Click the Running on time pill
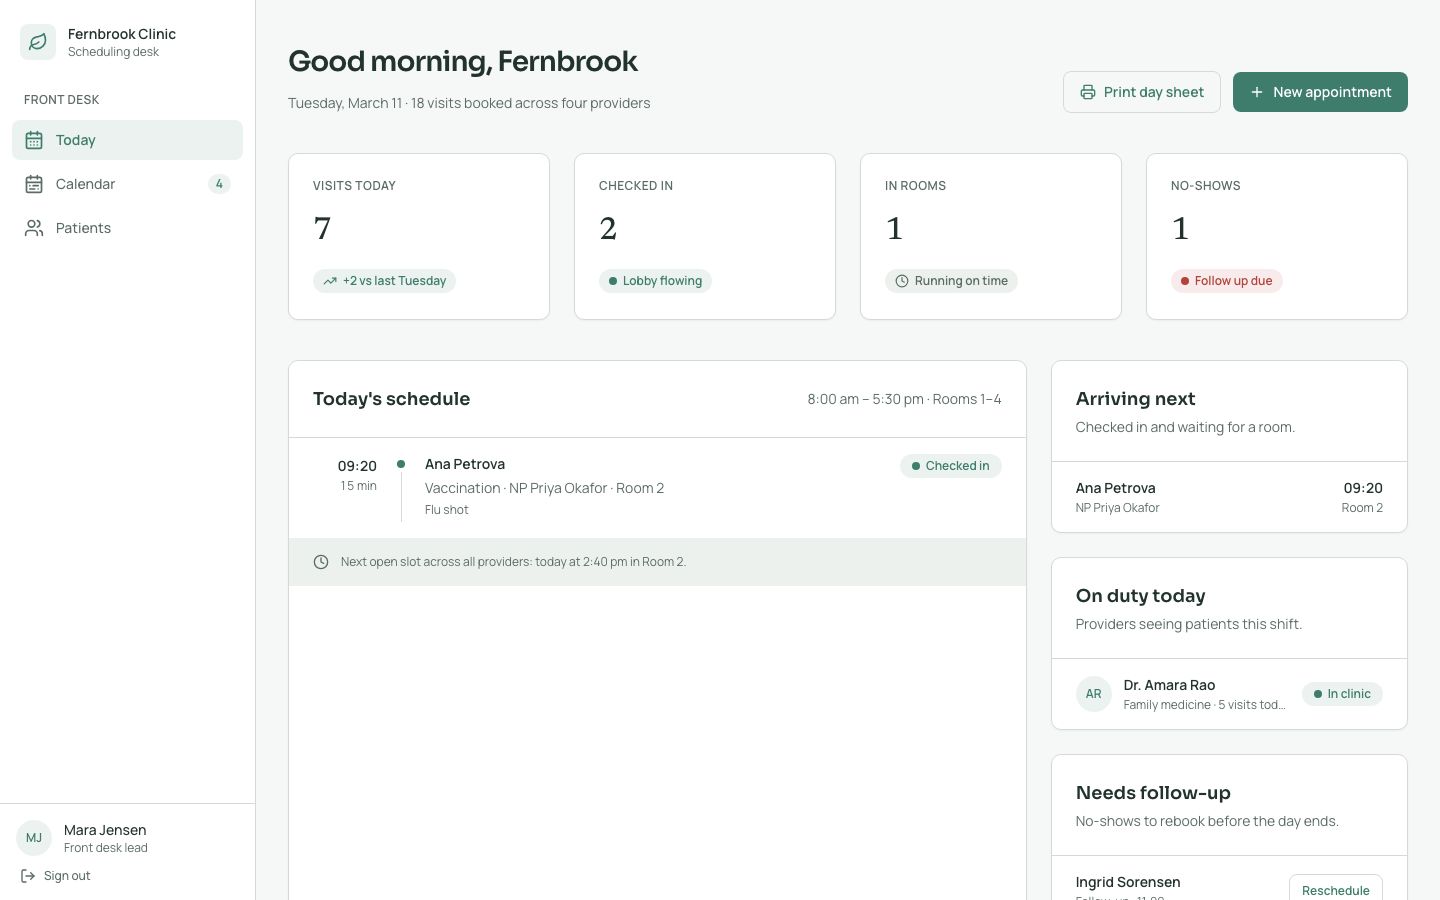 coord(951,281)
